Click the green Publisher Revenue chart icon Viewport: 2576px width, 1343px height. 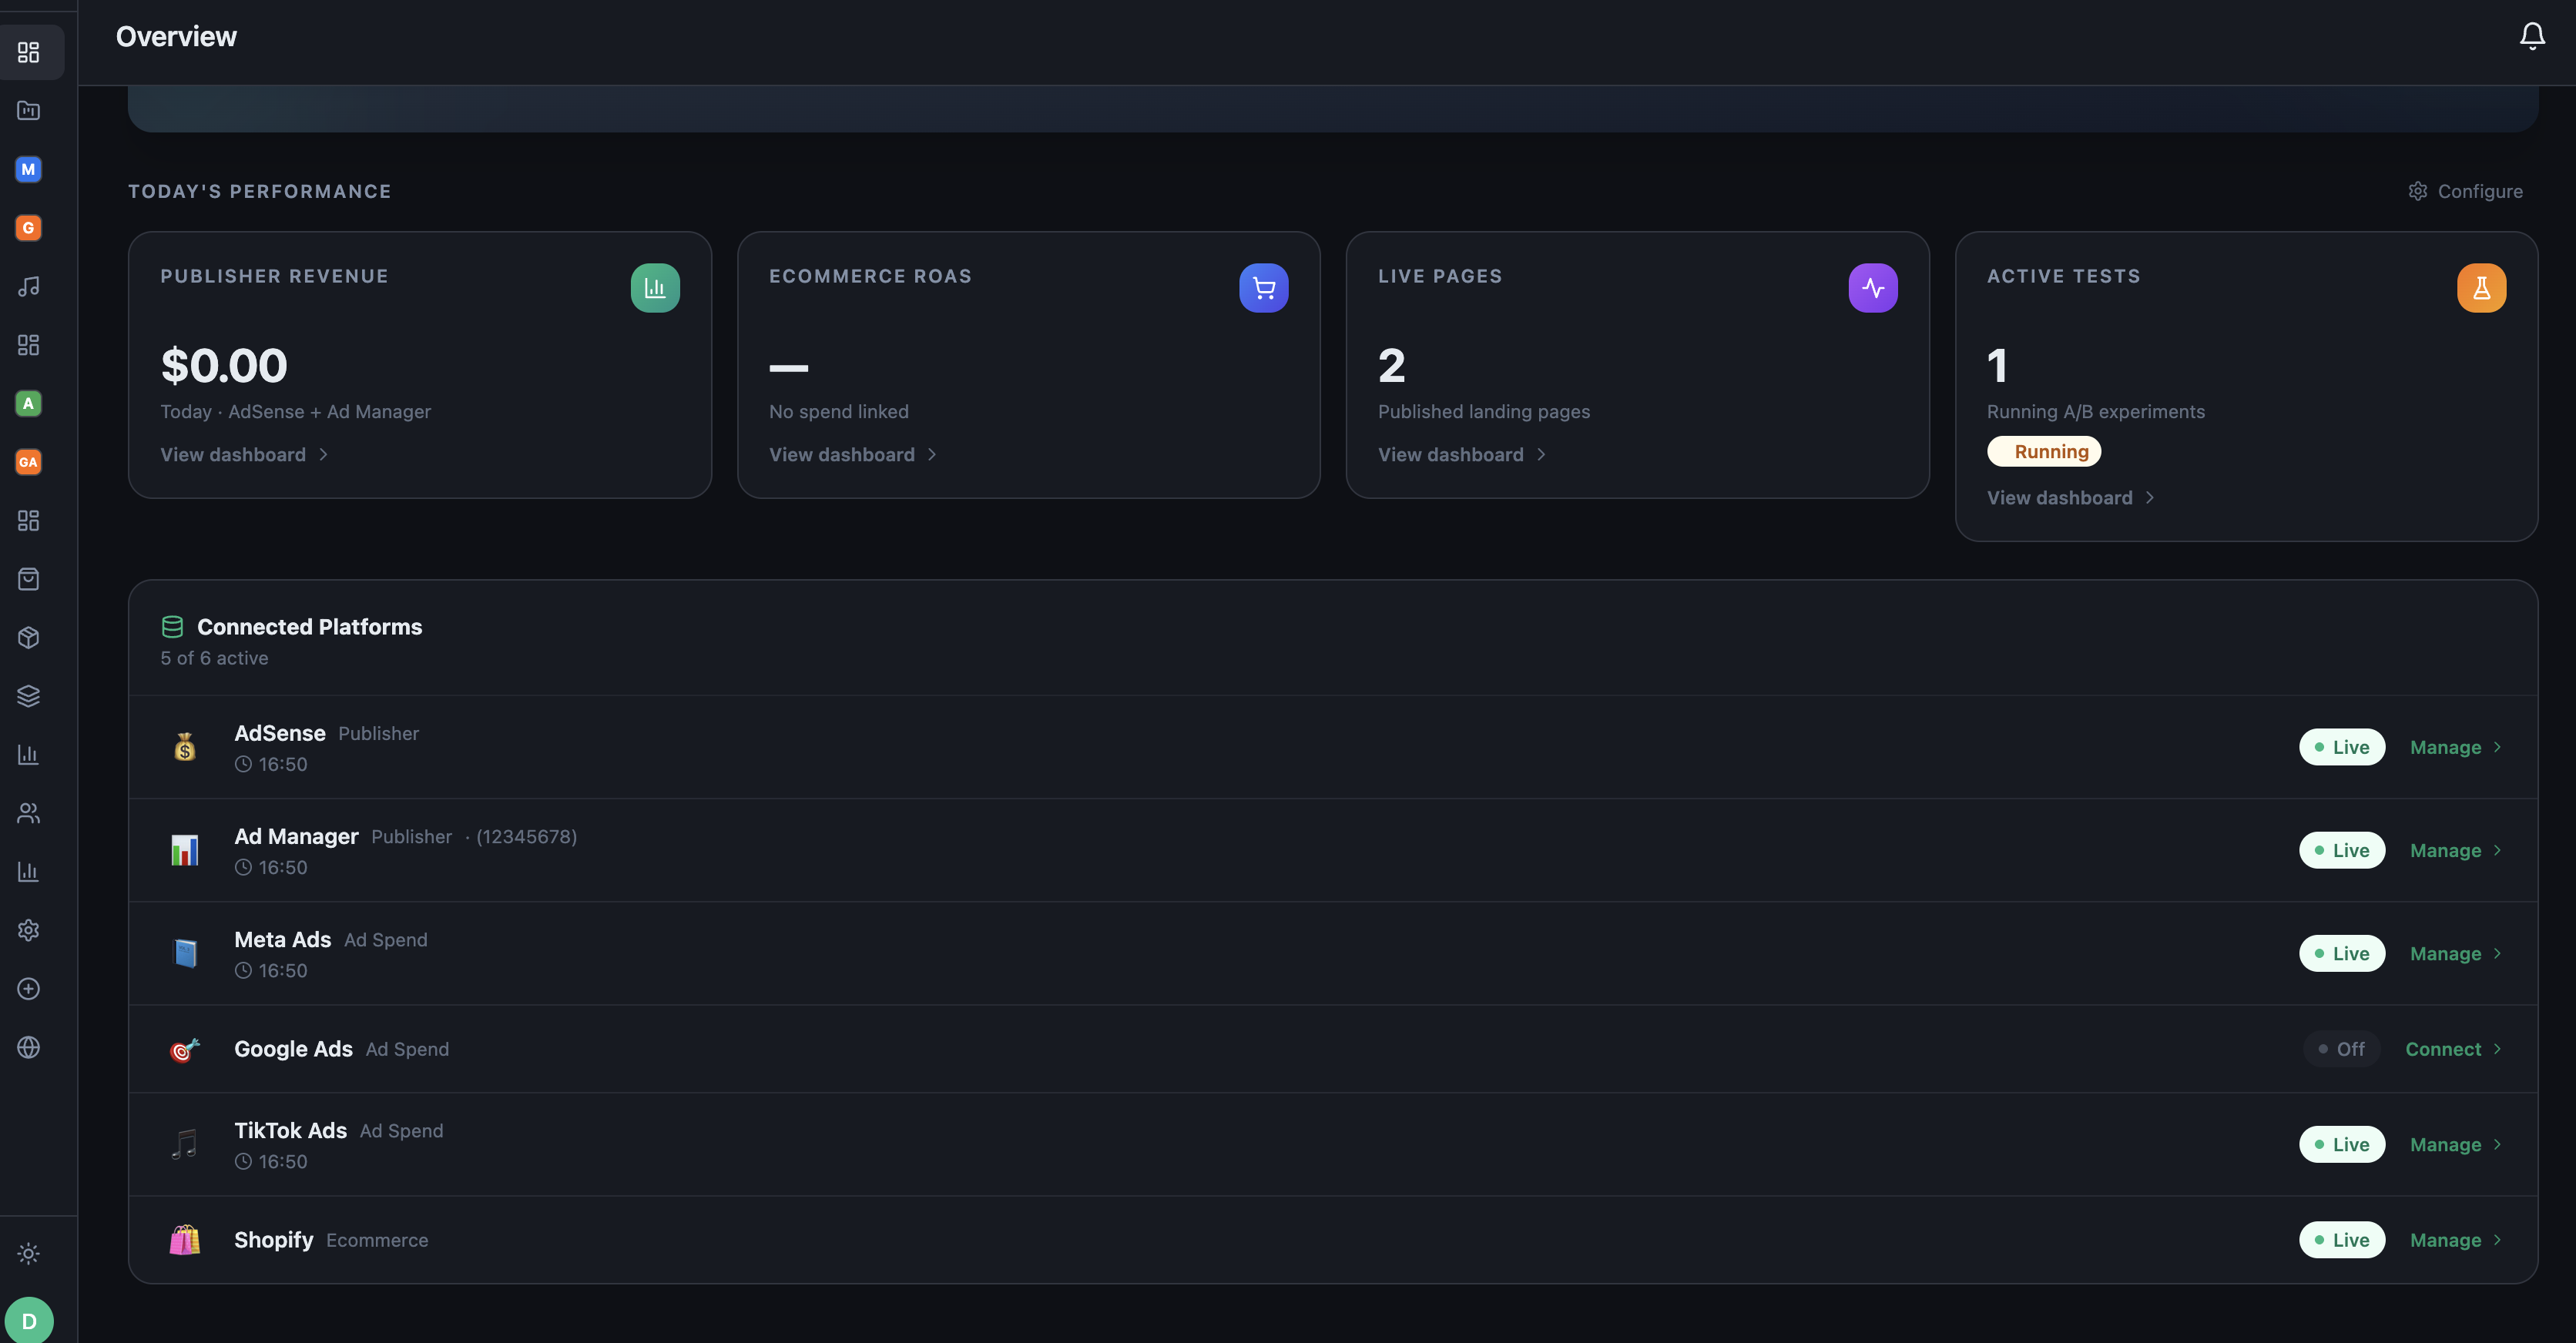point(655,288)
